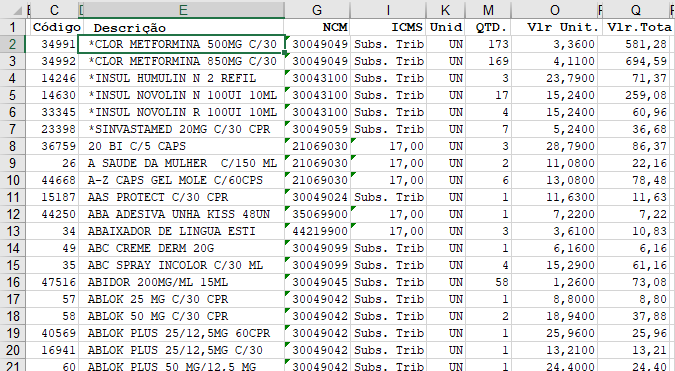
Task: Select row 1 header
Action: pos(12,28)
